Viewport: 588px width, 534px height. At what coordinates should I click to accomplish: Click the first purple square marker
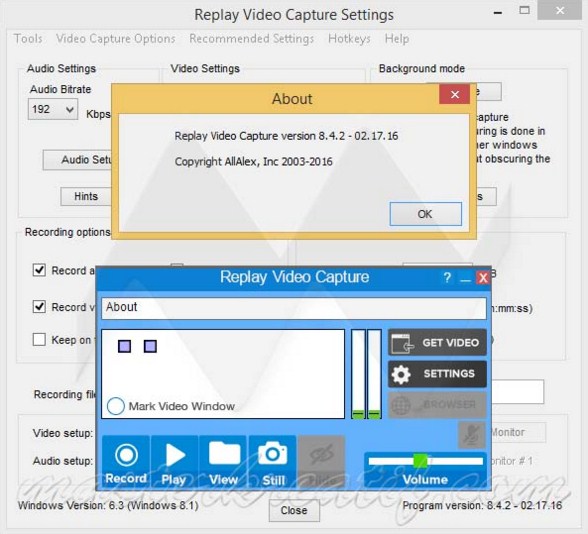(124, 346)
